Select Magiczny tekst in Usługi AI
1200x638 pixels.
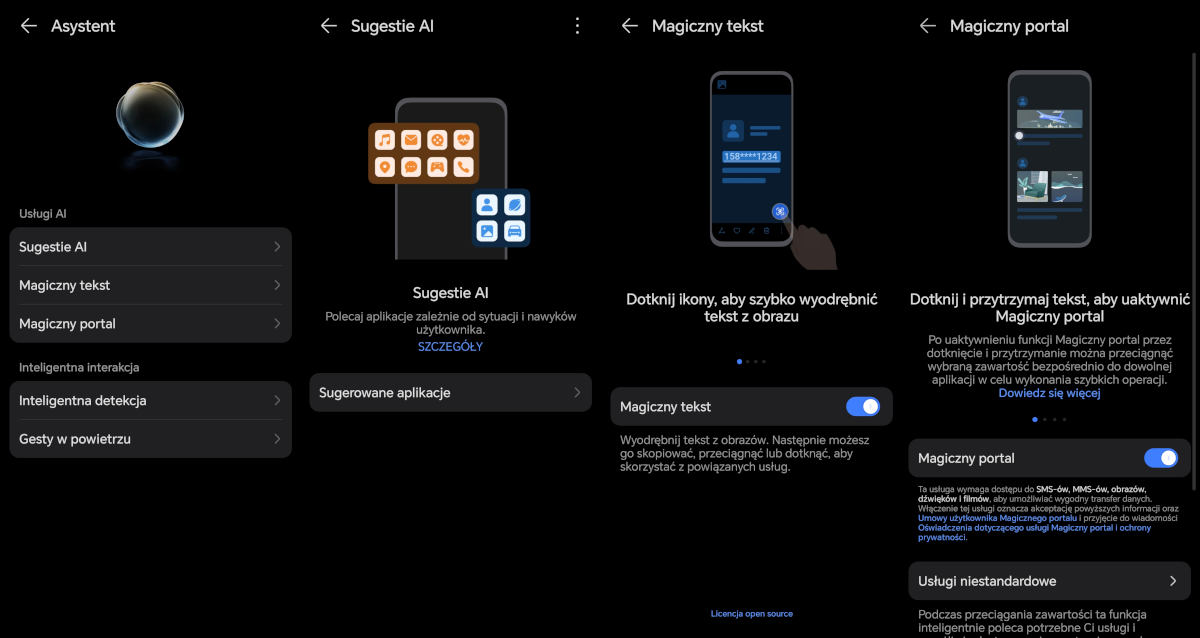click(x=150, y=285)
